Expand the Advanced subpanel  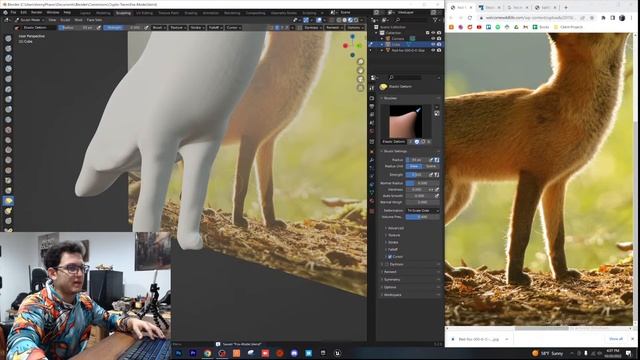tap(395, 228)
